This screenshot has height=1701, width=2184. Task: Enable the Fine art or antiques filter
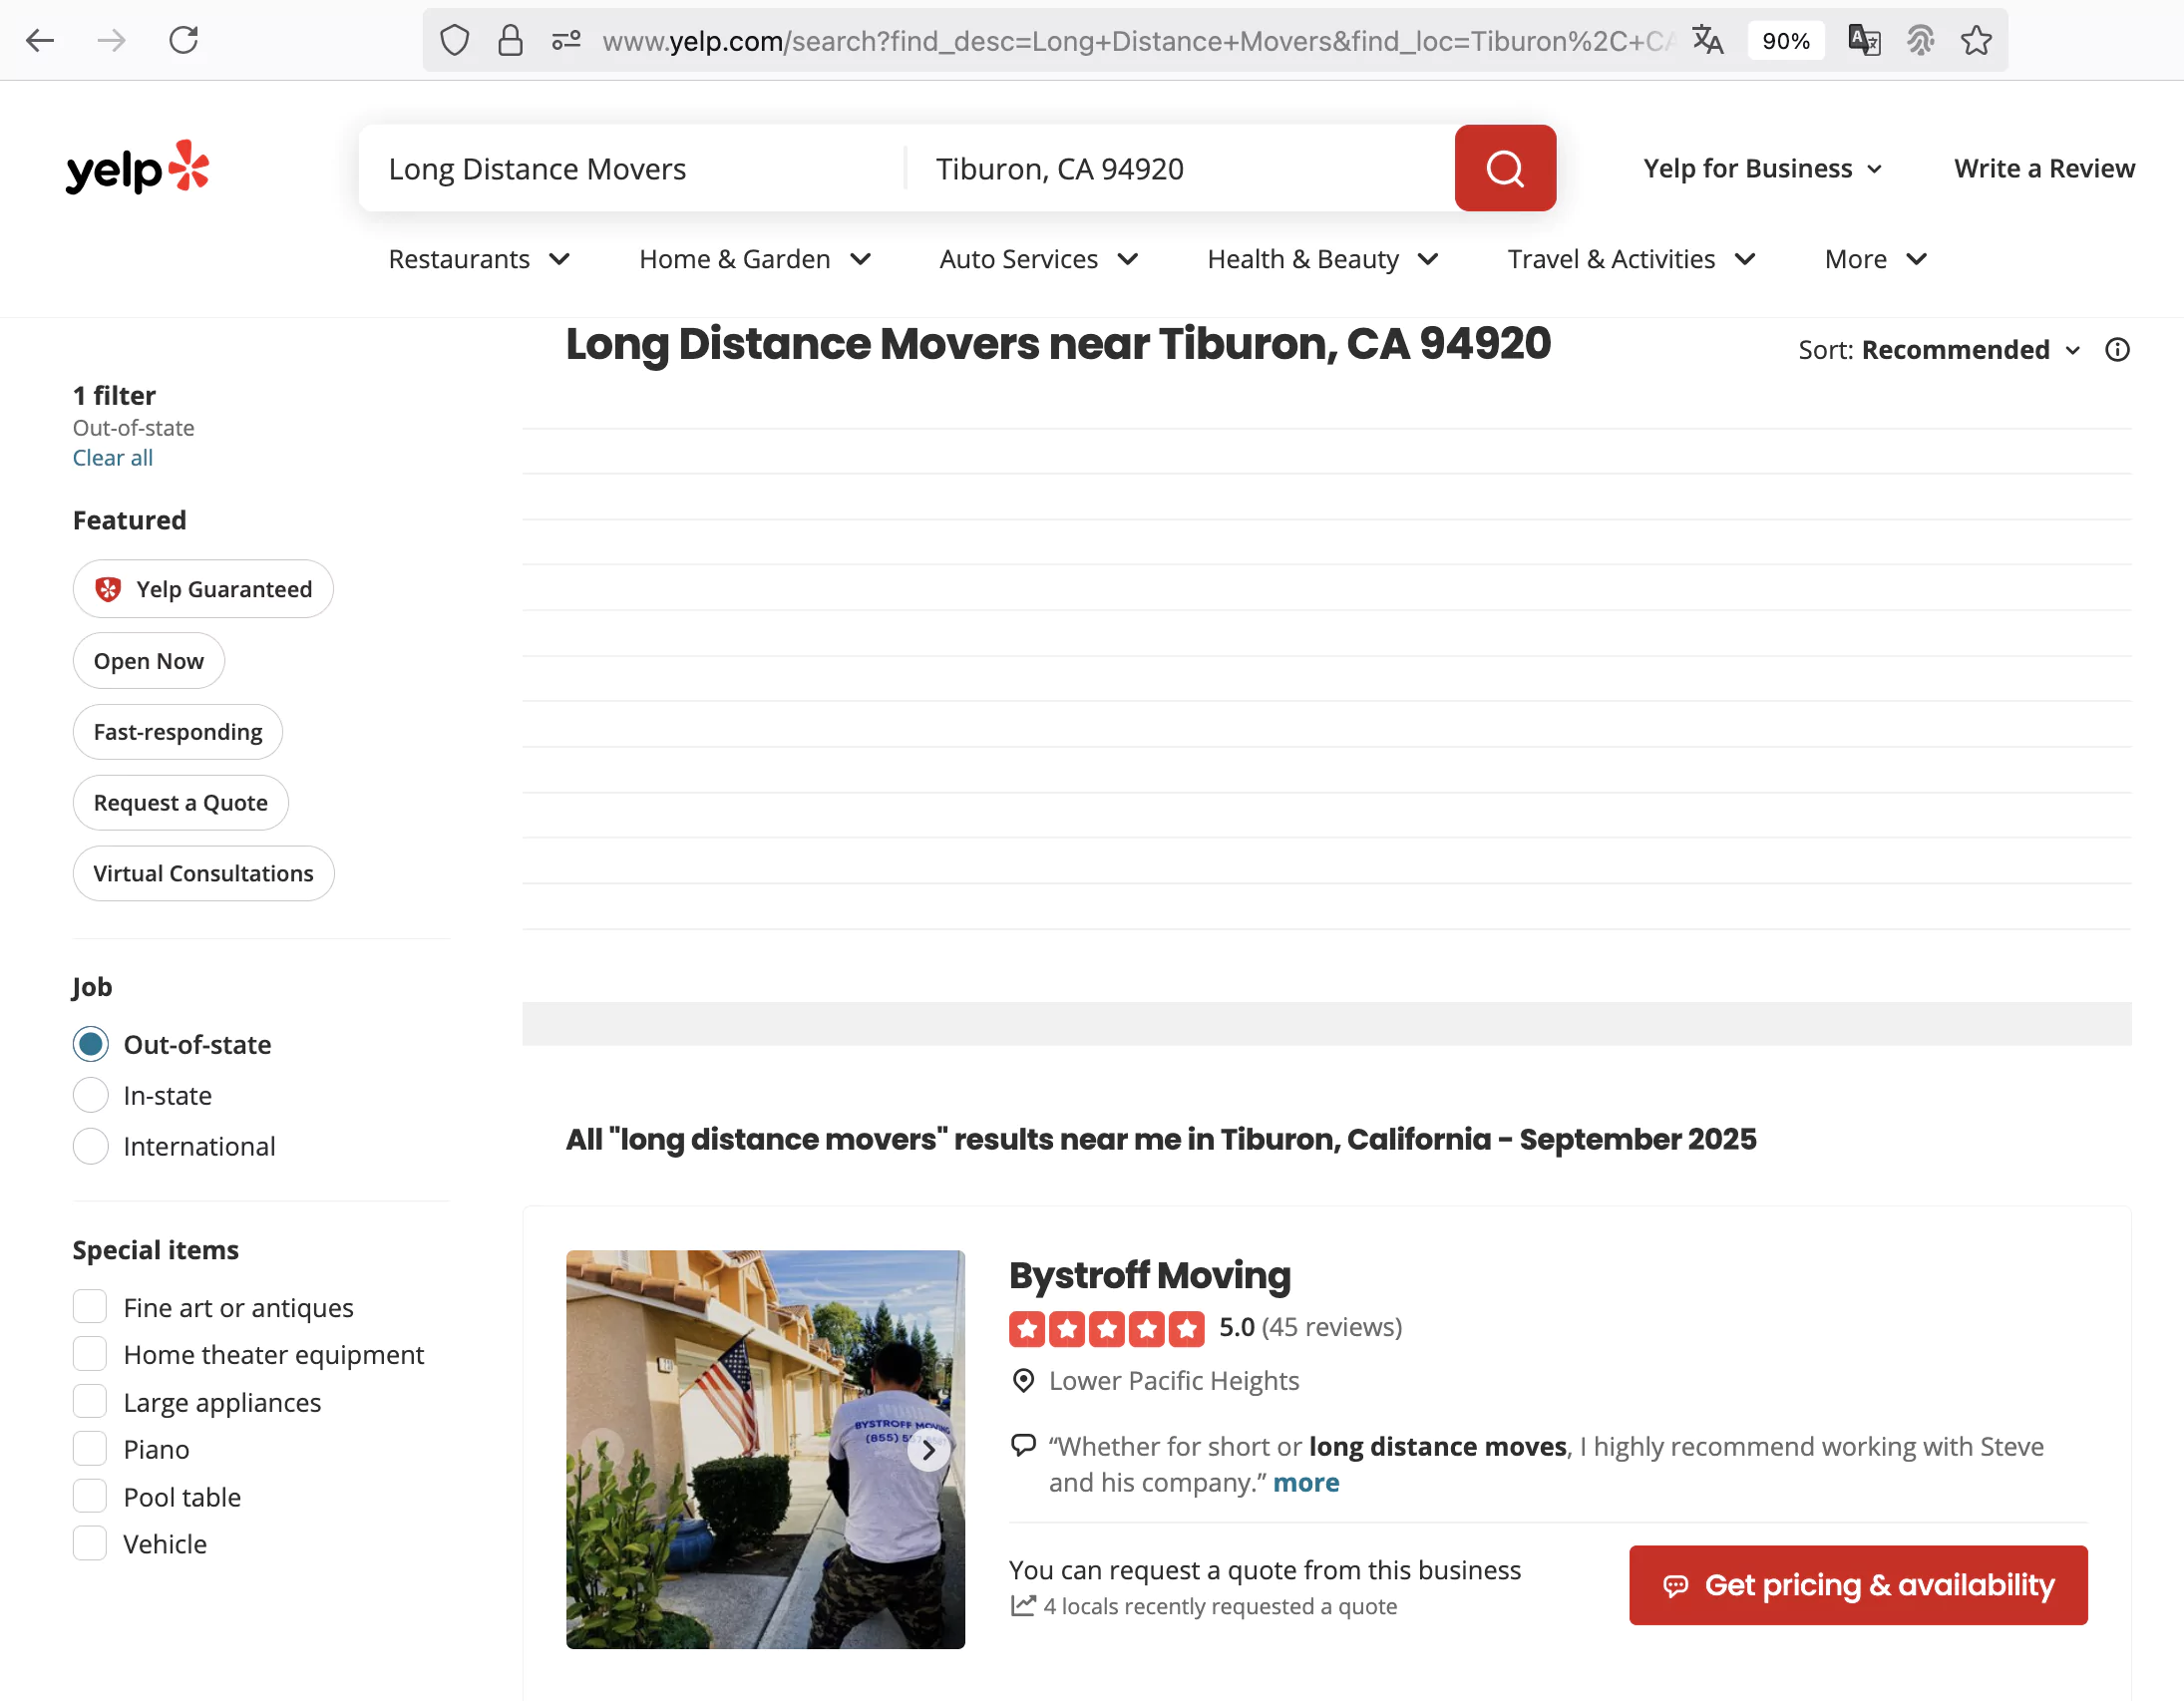pyautogui.click(x=90, y=1306)
